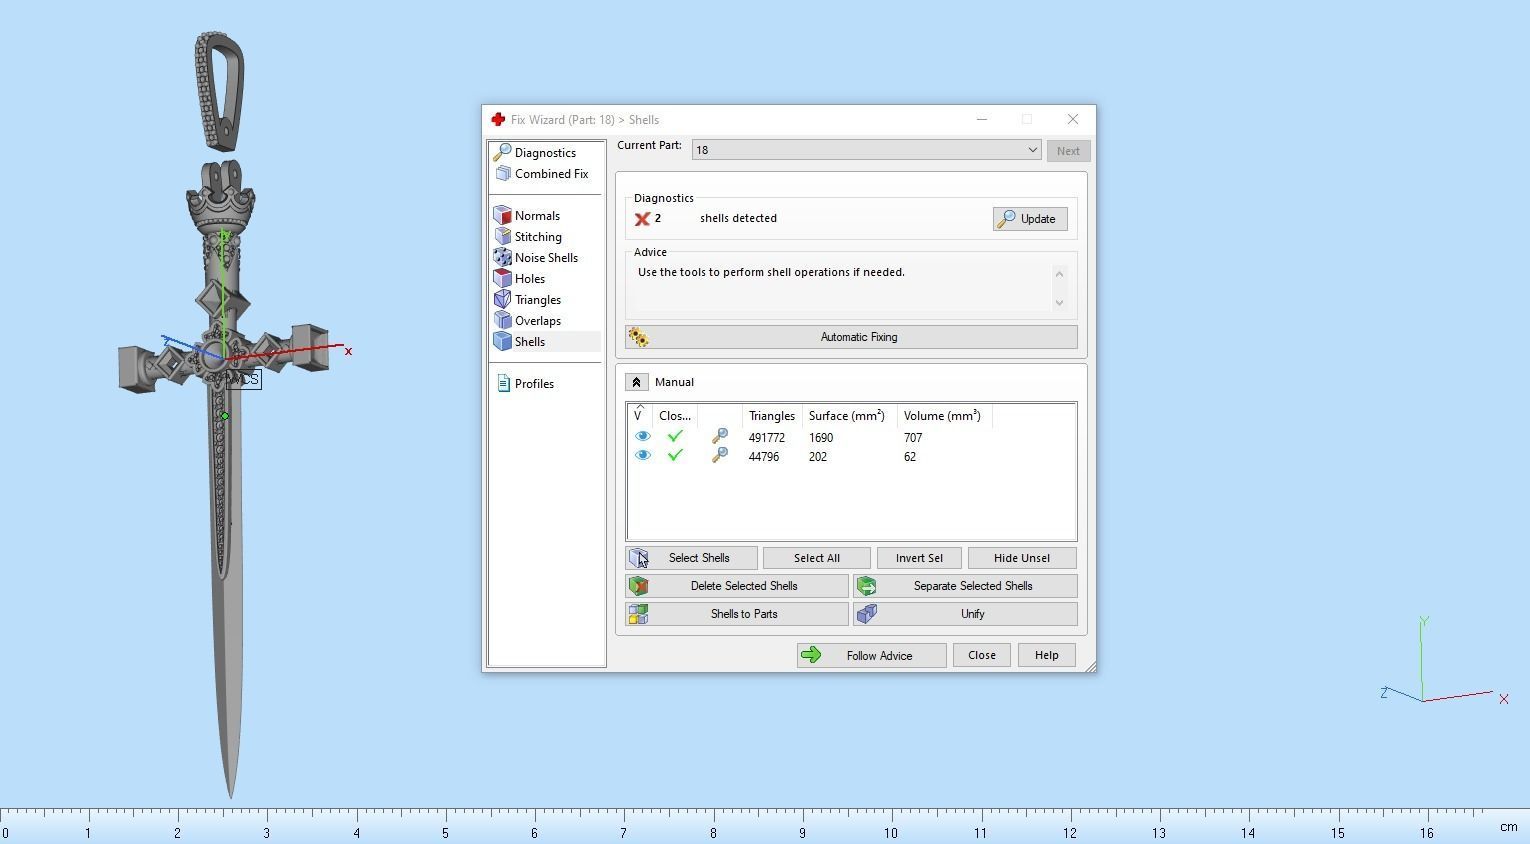The width and height of the screenshot is (1530, 844).
Task: Click the red X axis label on sword
Action: tap(348, 351)
